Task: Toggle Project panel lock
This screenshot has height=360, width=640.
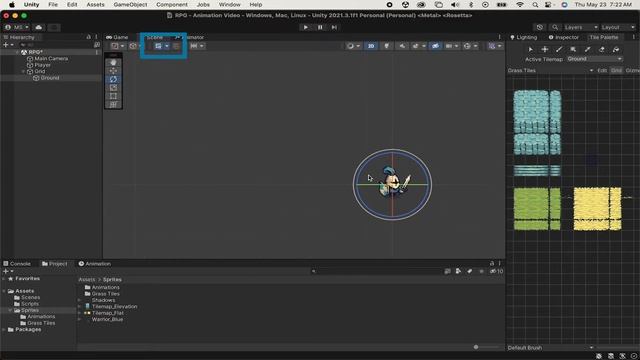Action: (492, 264)
